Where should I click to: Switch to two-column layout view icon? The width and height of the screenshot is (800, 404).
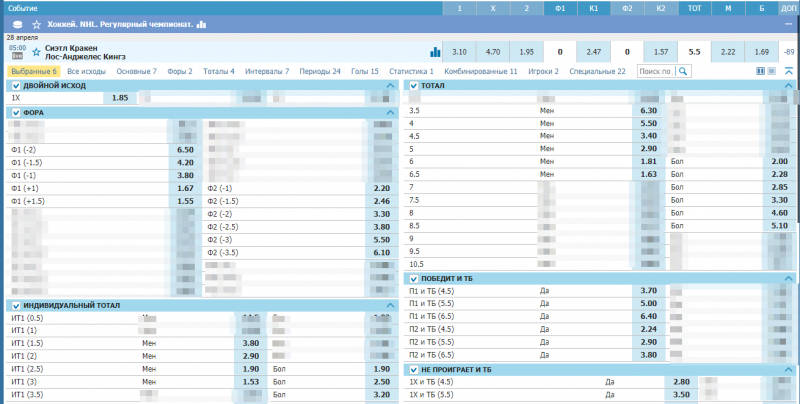point(761,71)
